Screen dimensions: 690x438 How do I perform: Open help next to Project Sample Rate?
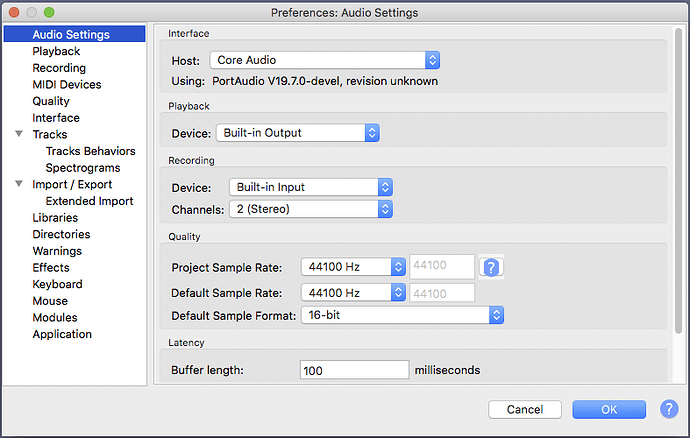click(x=491, y=267)
